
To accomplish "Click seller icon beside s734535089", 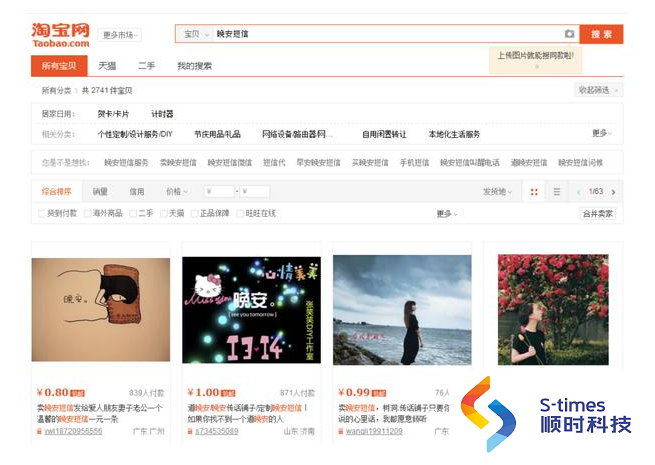I will 190,431.
